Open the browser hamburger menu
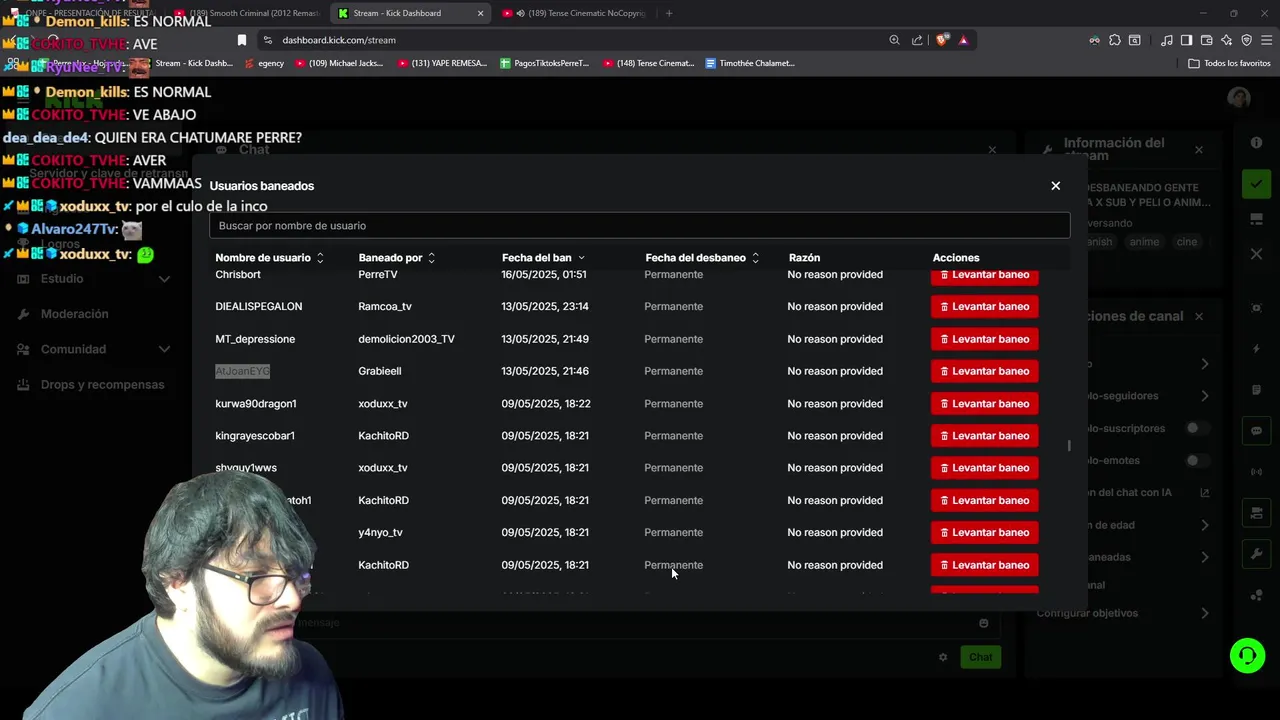This screenshot has width=1280, height=720. (1266, 40)
